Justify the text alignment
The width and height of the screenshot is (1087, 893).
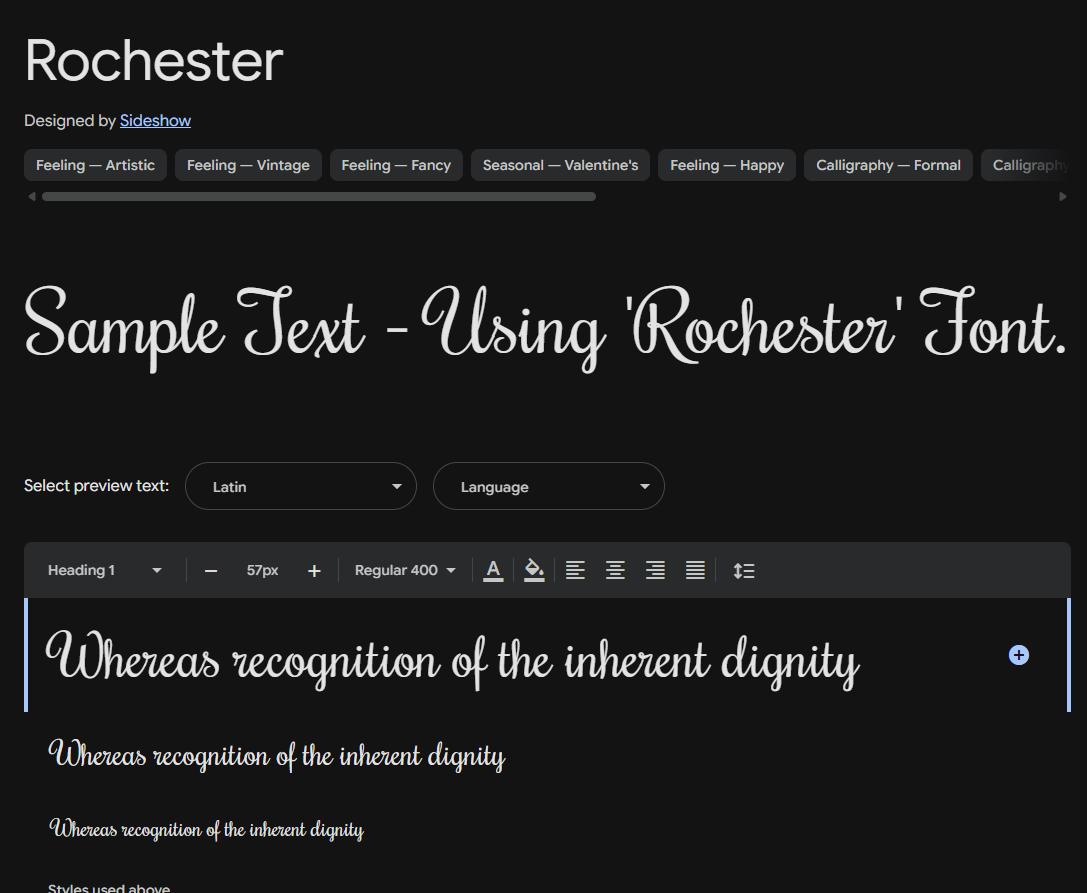click(695, 571)
